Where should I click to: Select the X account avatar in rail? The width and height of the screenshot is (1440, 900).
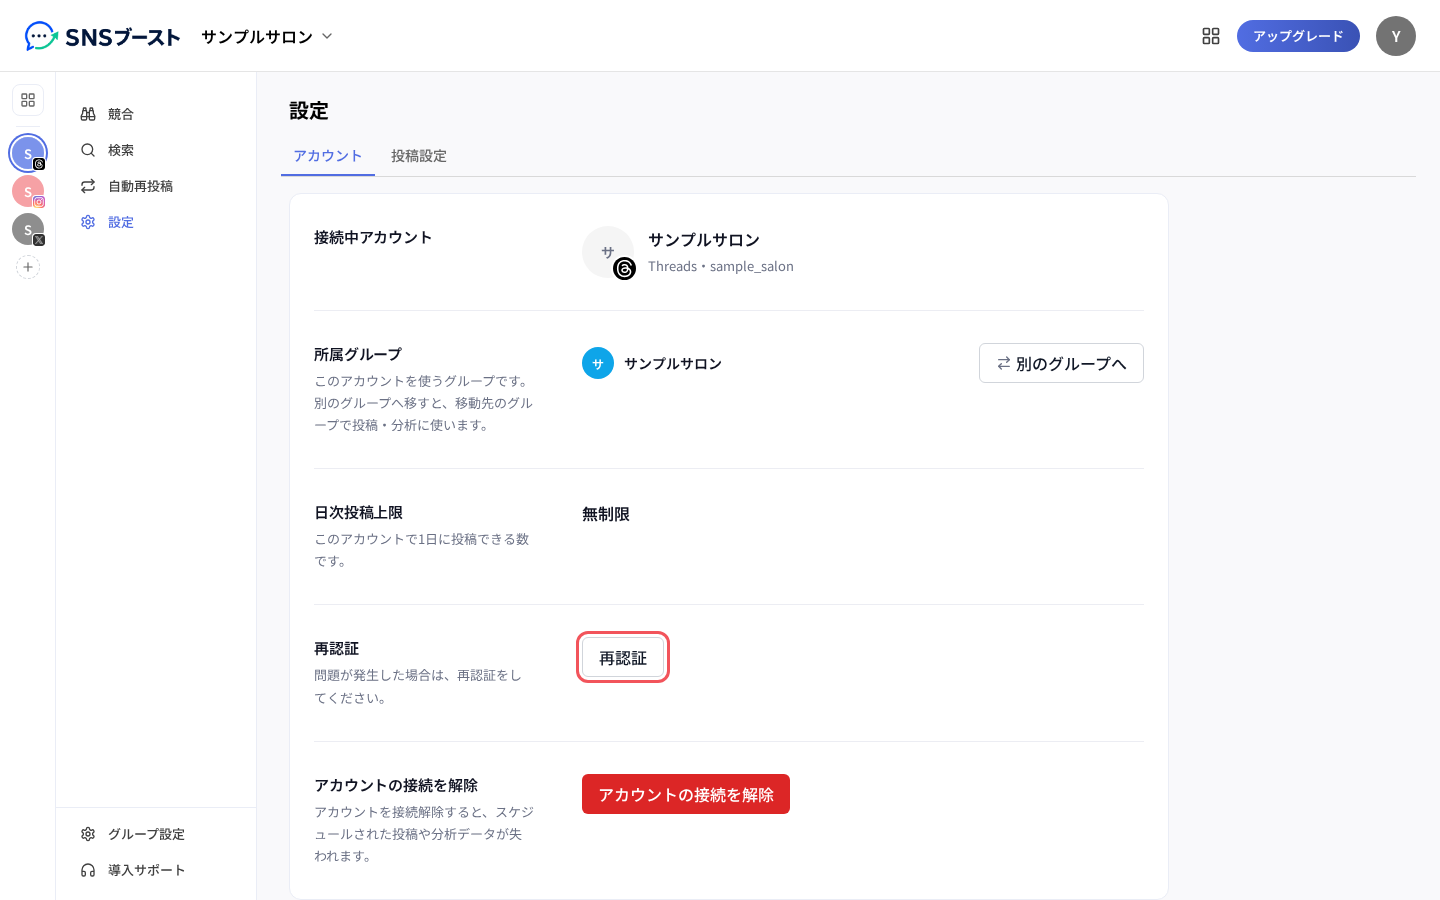click(28, 229)
